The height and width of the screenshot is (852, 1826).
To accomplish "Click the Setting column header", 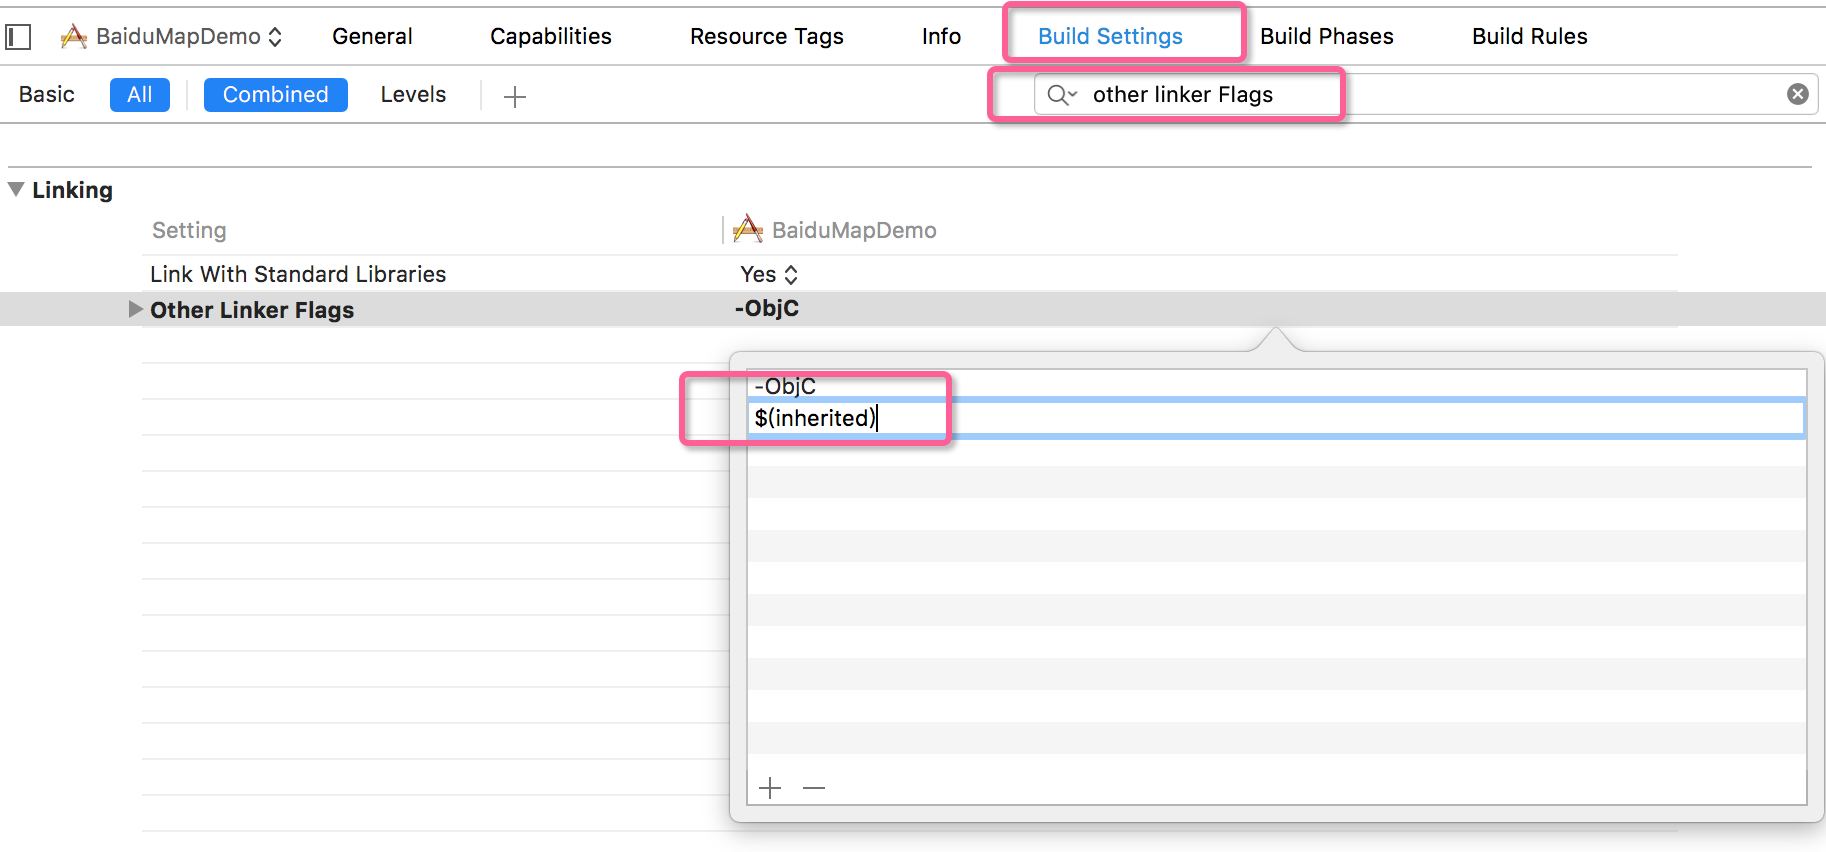I will coord(189,230).
